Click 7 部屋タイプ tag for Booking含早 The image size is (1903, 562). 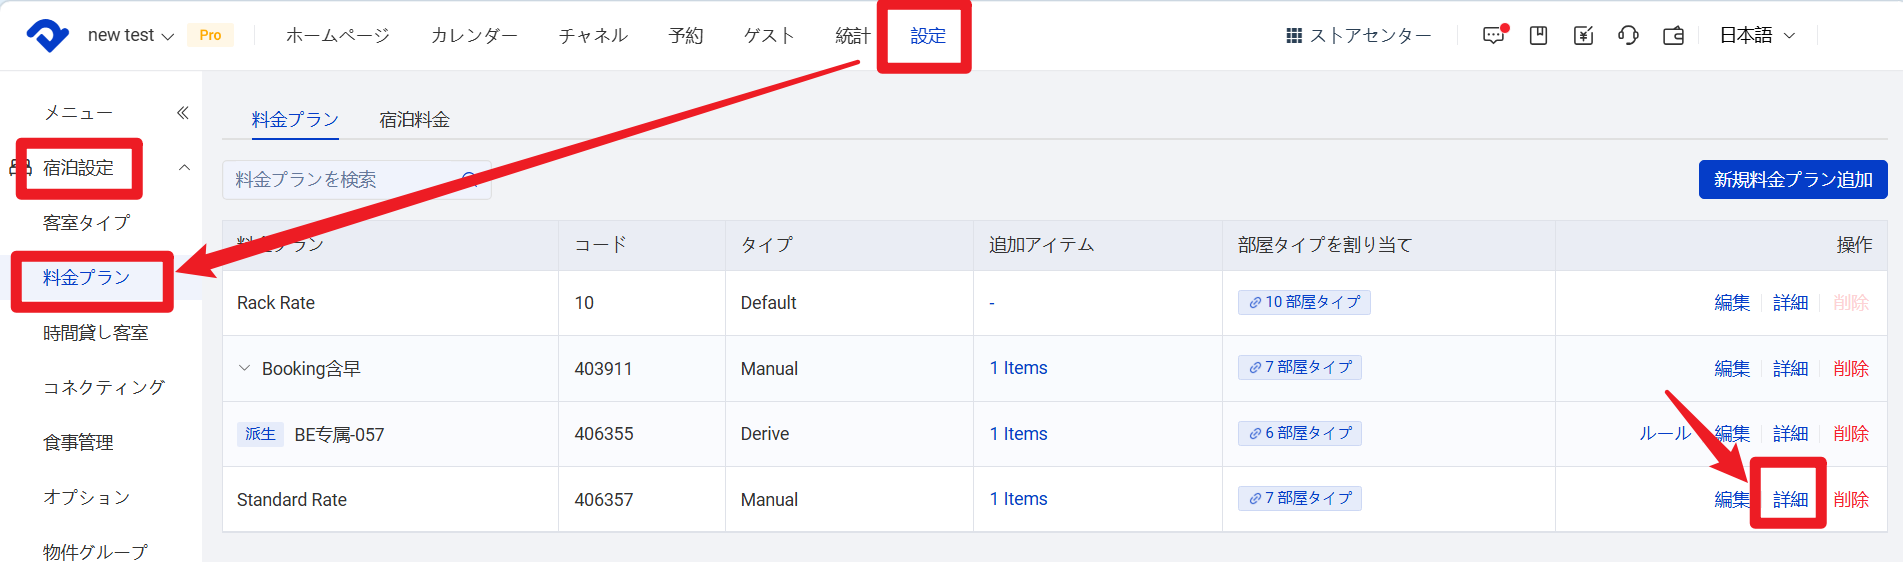click(x=1300, y=367)
